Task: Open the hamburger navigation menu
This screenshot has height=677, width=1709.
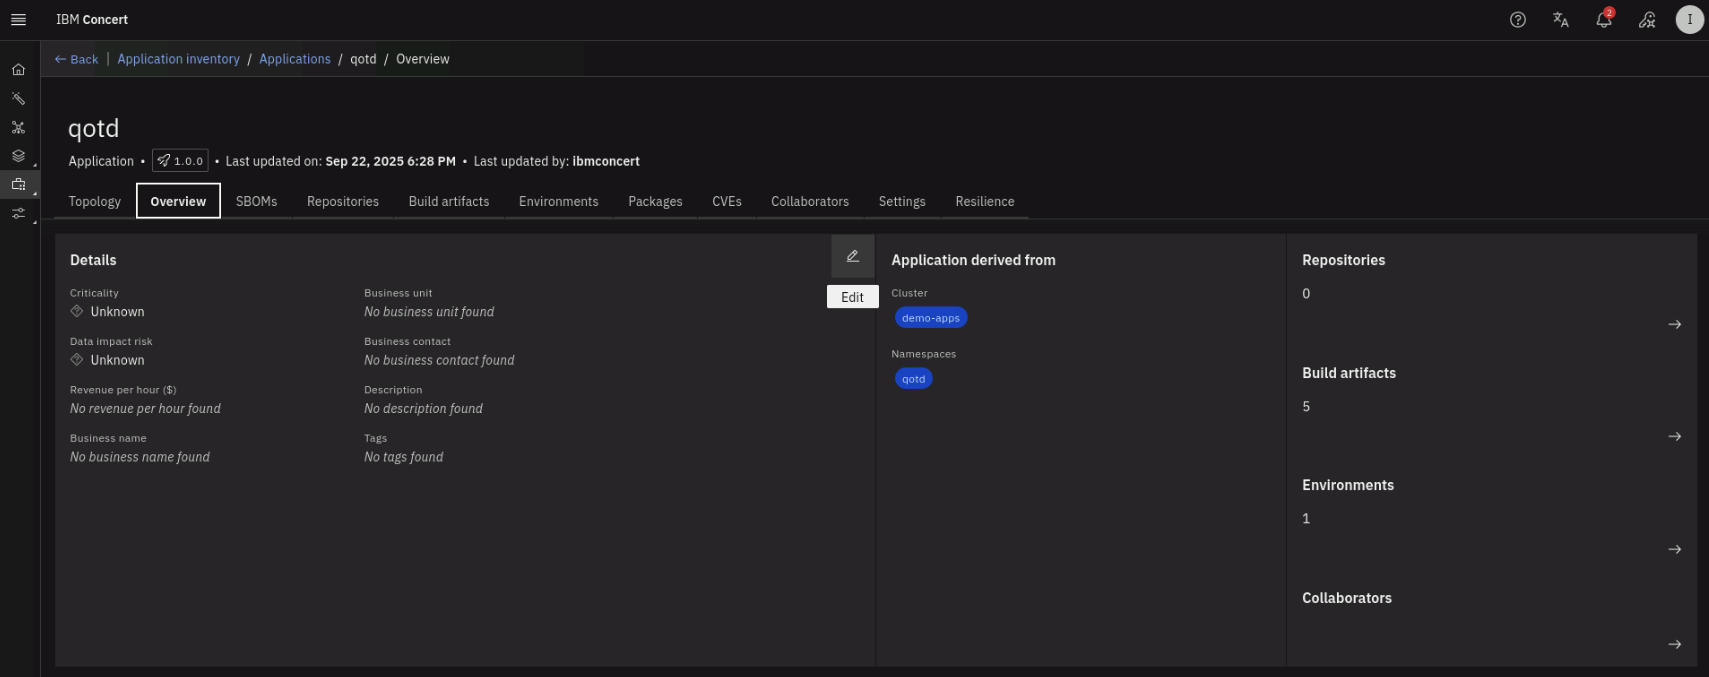Action: coord(18,20)
